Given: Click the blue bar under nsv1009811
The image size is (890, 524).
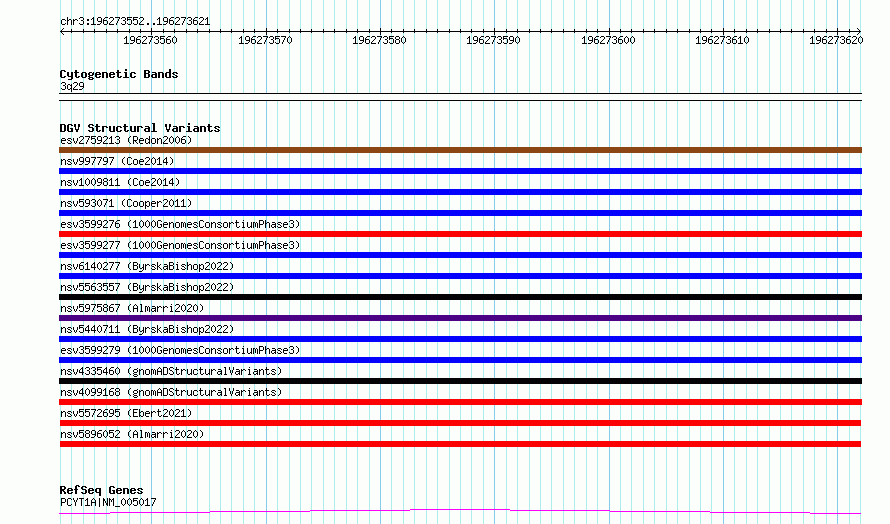Looking at the screenshot, I should pos(460,192).
